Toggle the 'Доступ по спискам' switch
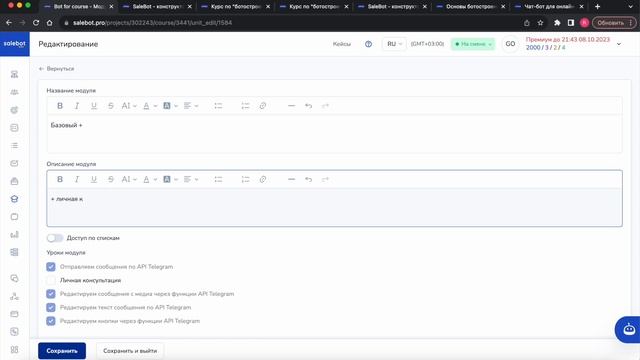Image resolution: width=640 pixels, height=360 pixels. pyautogui.click(x=55, y=238)
